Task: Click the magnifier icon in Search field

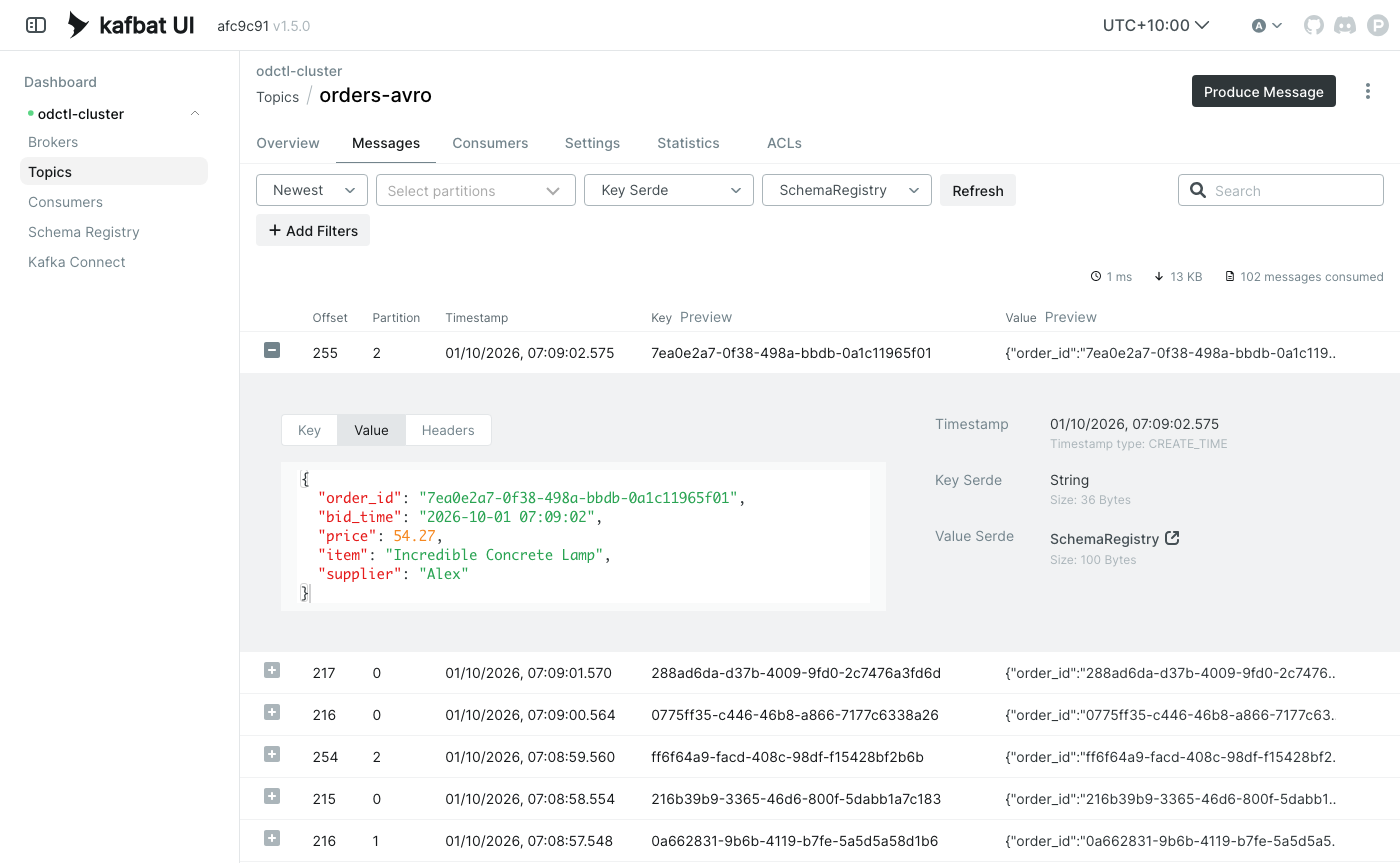Action: coord(1198,190)
